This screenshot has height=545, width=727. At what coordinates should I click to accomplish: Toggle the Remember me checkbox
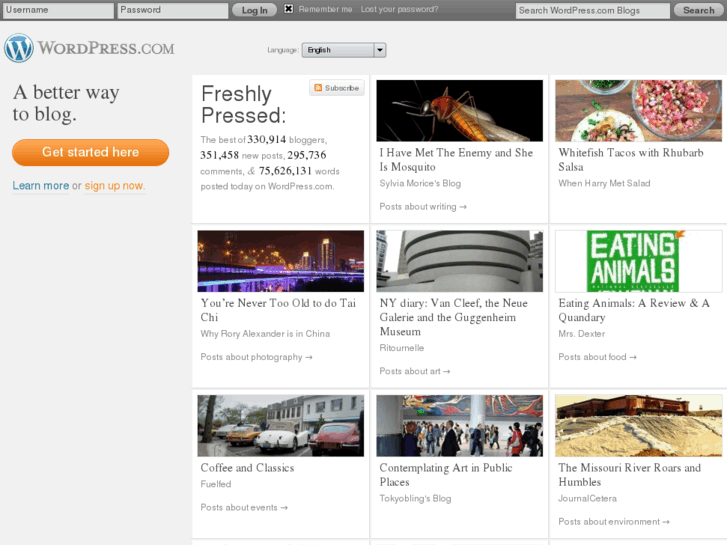click(288, 9)
